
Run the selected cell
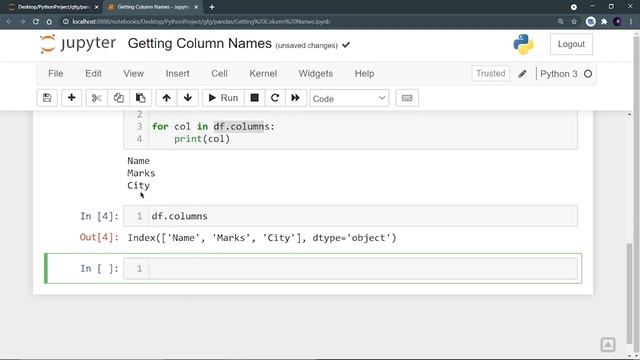coord(223,98)
